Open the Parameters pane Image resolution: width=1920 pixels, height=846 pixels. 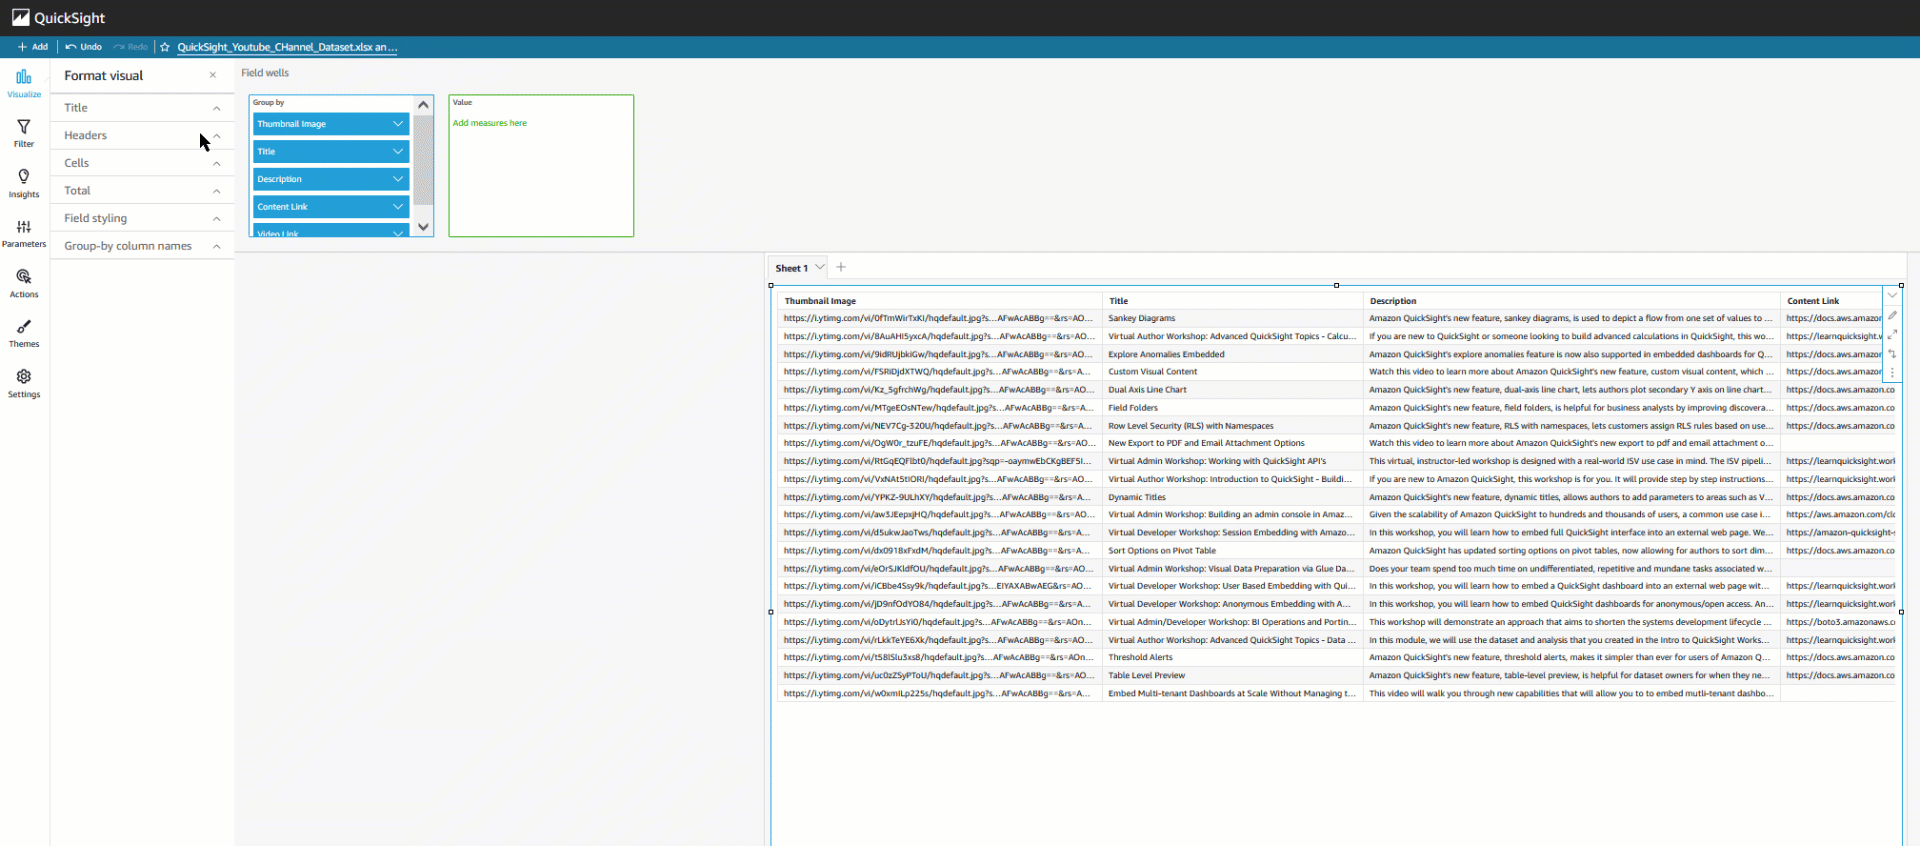[24, 233]
